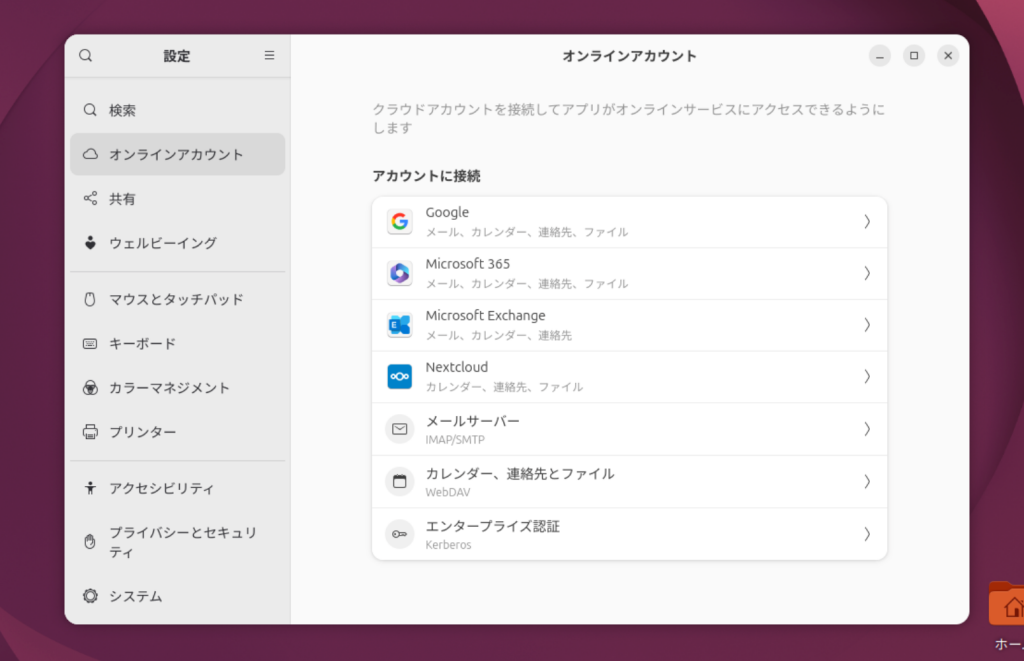Viewport: 1024px width, 661px height.
Task: Open マウスとタッチパッド settings
Action: point(176,299)
